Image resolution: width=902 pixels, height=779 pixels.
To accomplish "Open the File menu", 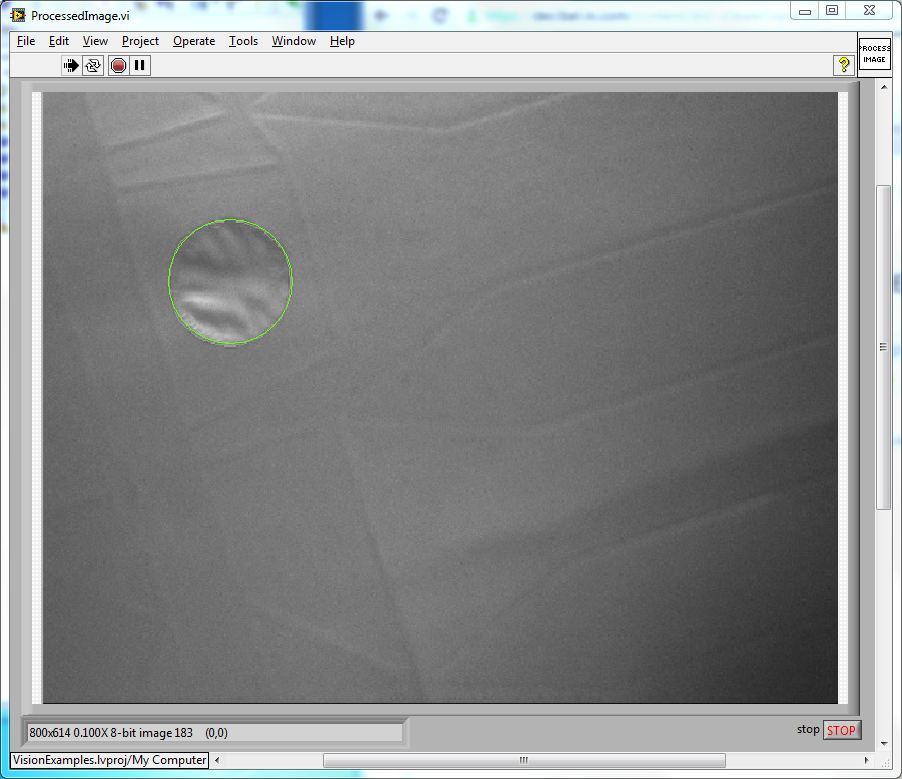I will (26, 41).
